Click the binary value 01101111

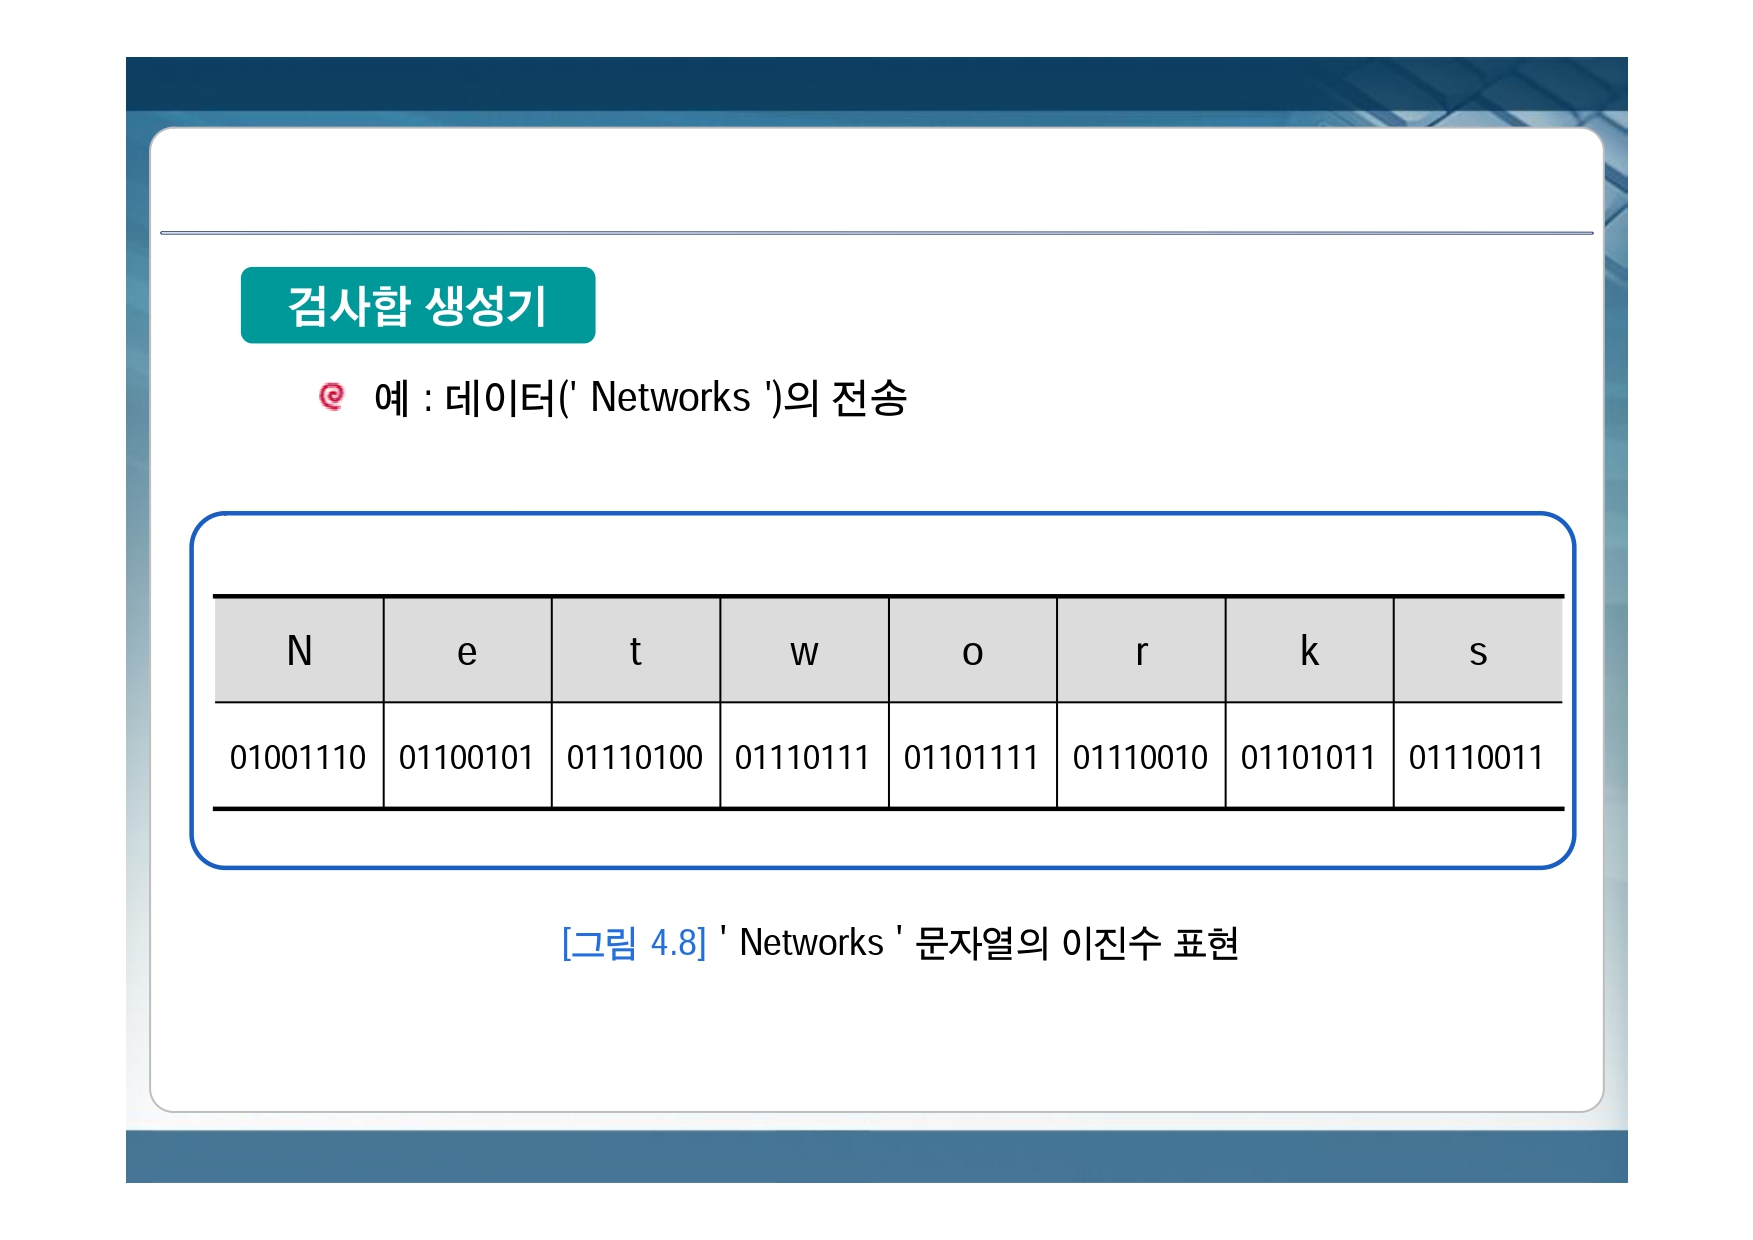[x=971, y=757]
